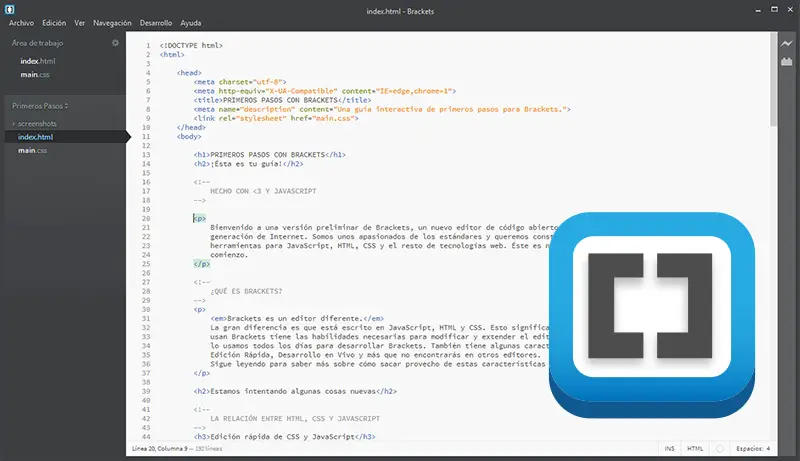Click the h2 ¡Ésta es tu guía! line
This screenshot has width=800, height=461.
tap(248, 164)
